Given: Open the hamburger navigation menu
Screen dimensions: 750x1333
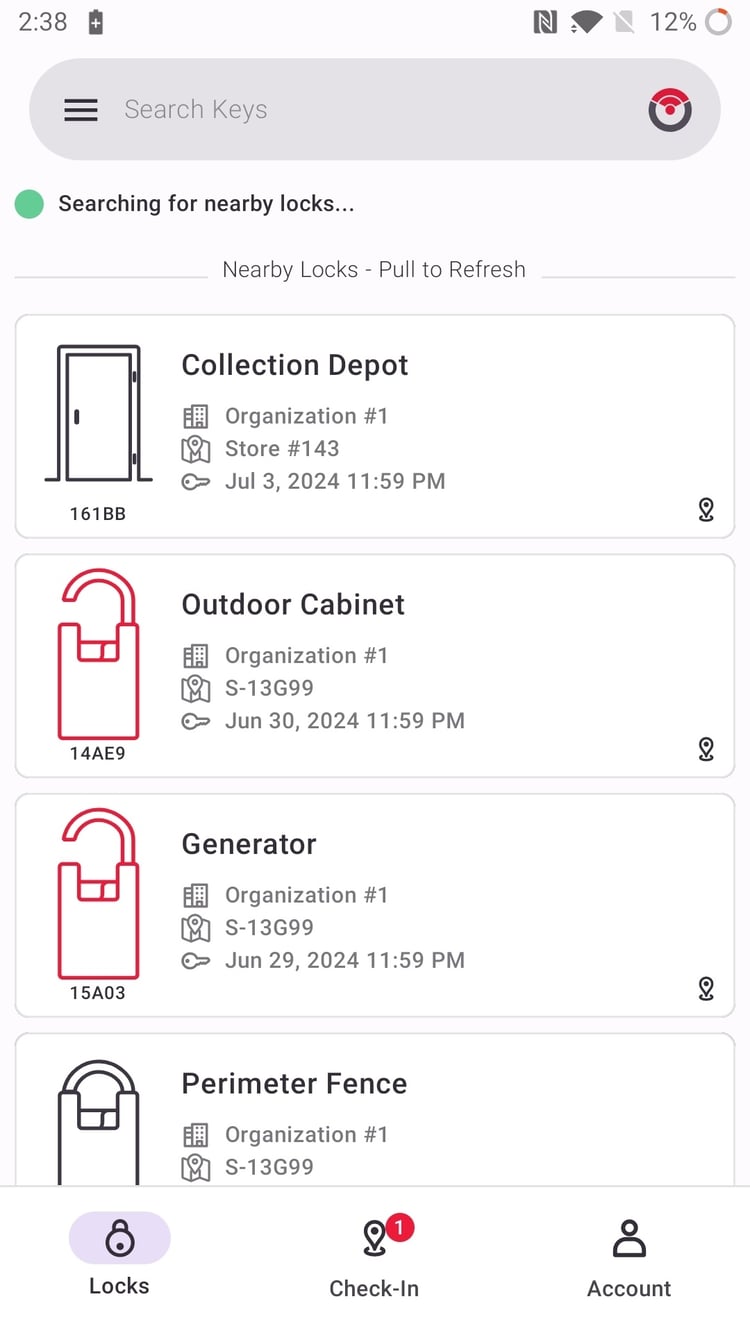Looking at the screenshot, I should [x=81, y=110].
